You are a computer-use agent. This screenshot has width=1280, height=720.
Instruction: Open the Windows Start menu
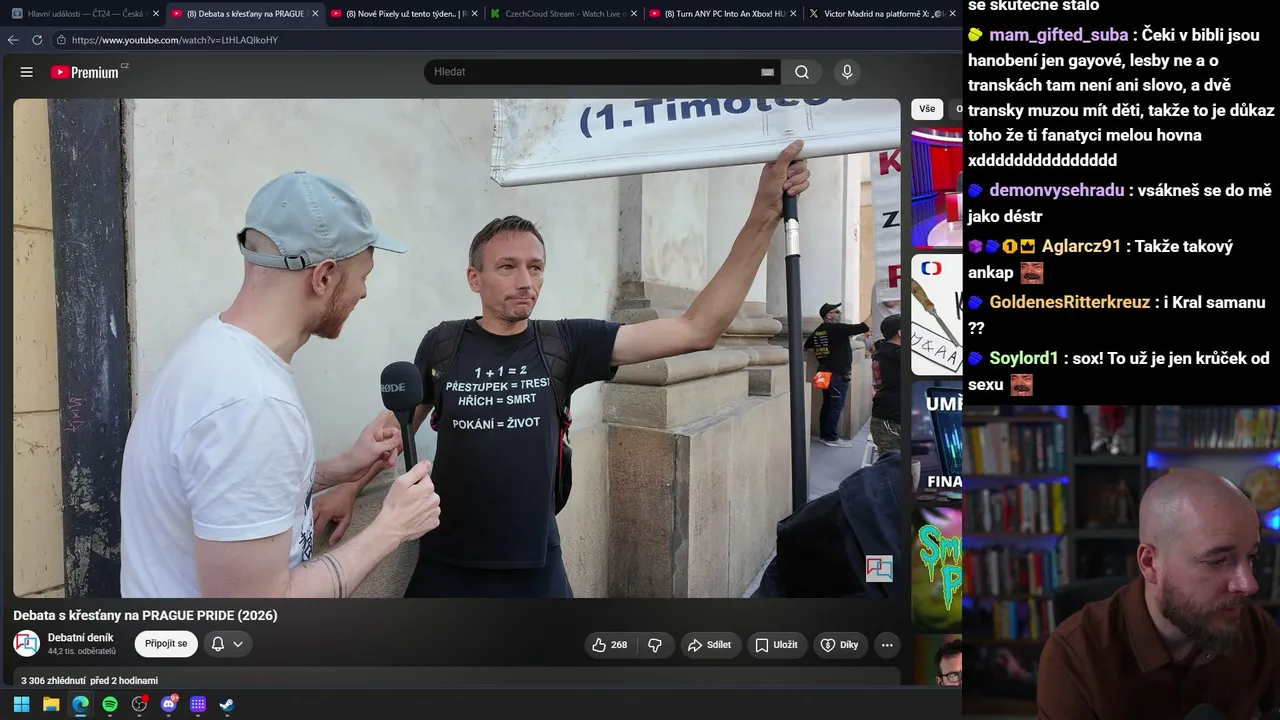click(21, 704)
